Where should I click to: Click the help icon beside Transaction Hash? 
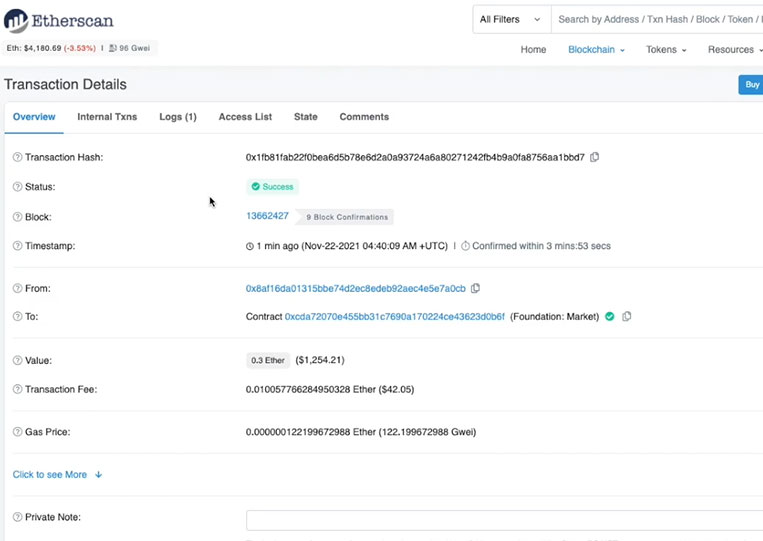pos(18,157)
